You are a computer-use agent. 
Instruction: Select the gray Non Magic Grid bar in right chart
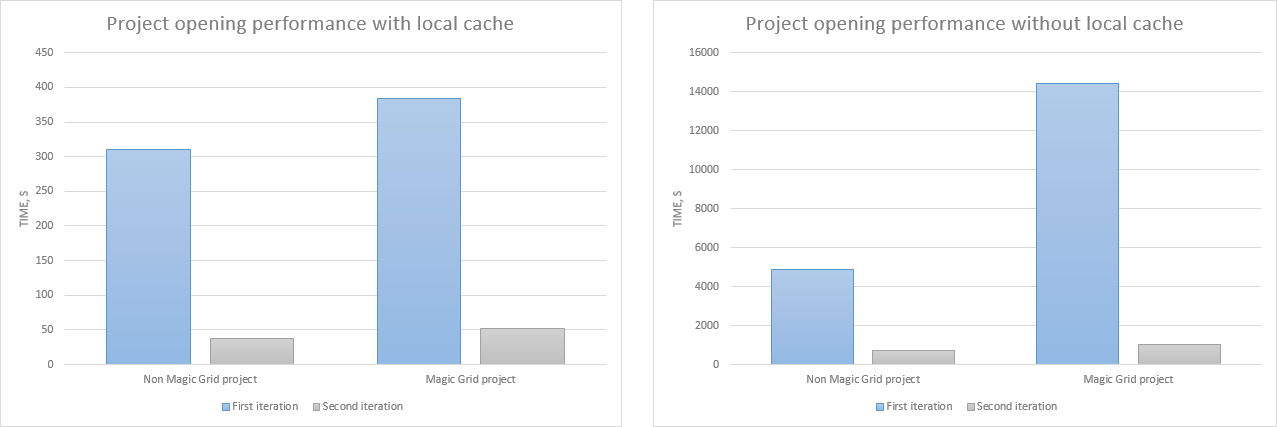(914, 357)
